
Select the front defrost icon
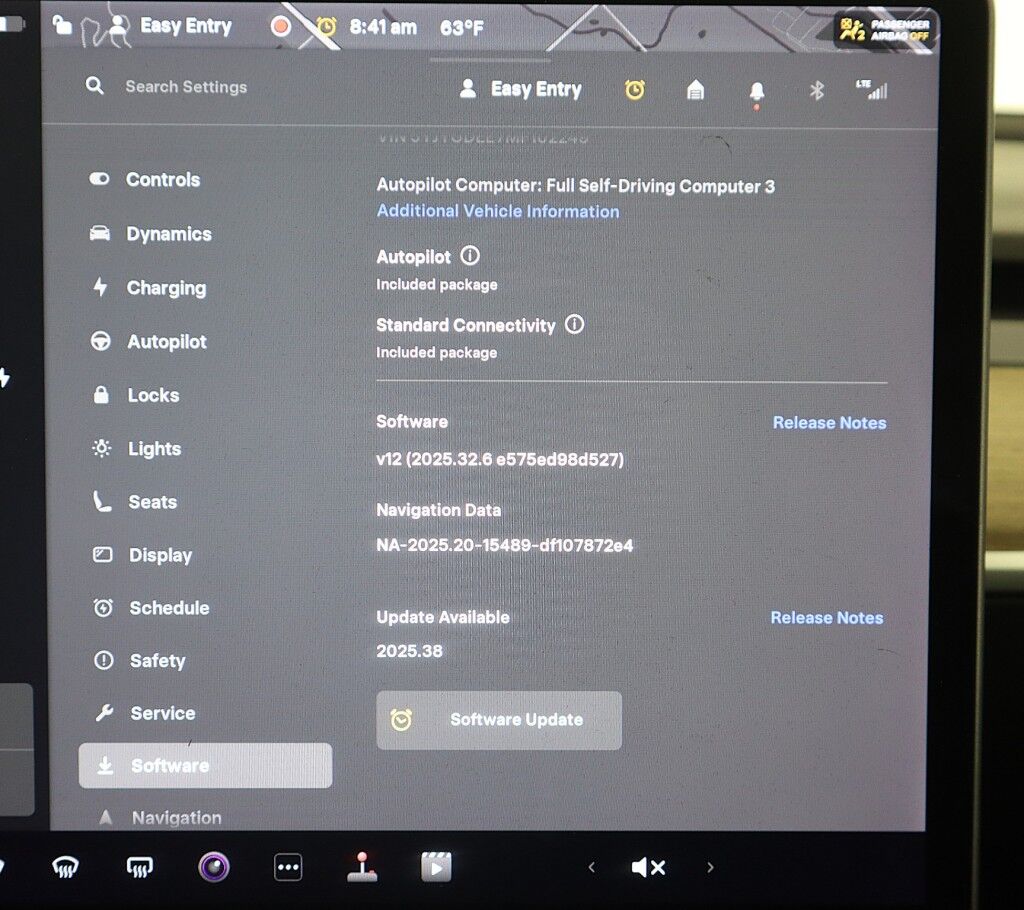point(63,867)
